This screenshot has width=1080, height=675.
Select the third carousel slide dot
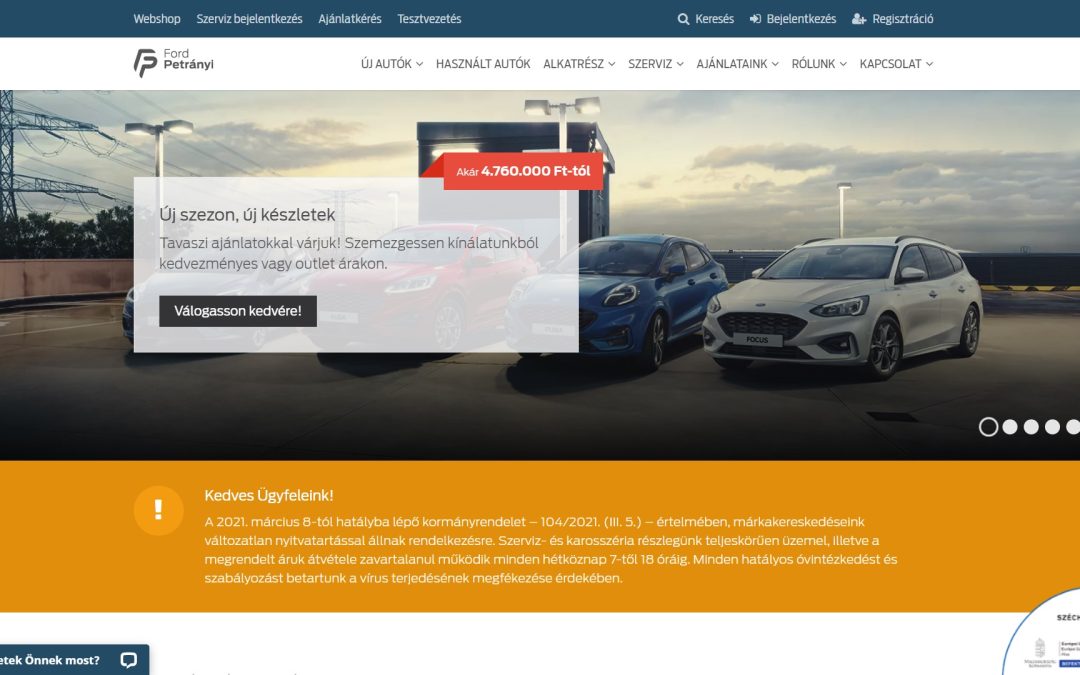pos(1031,427)
